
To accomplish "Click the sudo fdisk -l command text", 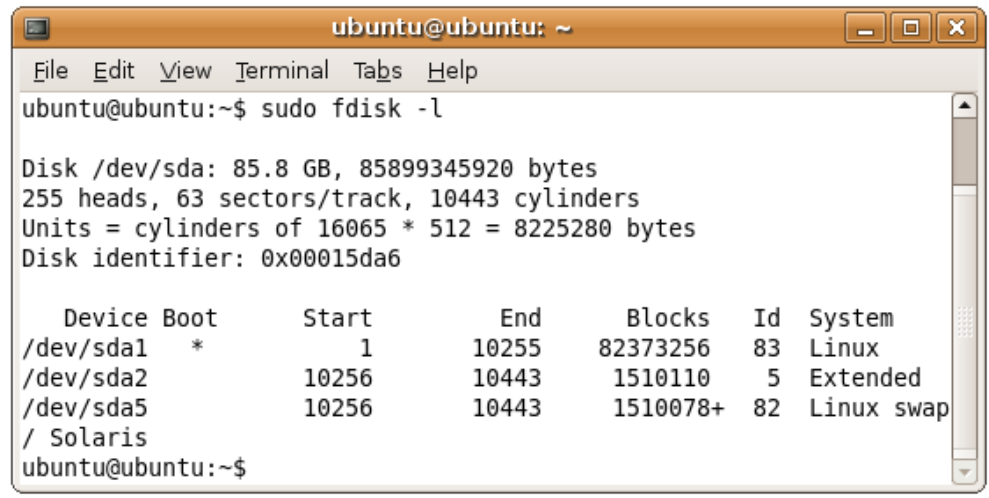I will click(351, 109).
